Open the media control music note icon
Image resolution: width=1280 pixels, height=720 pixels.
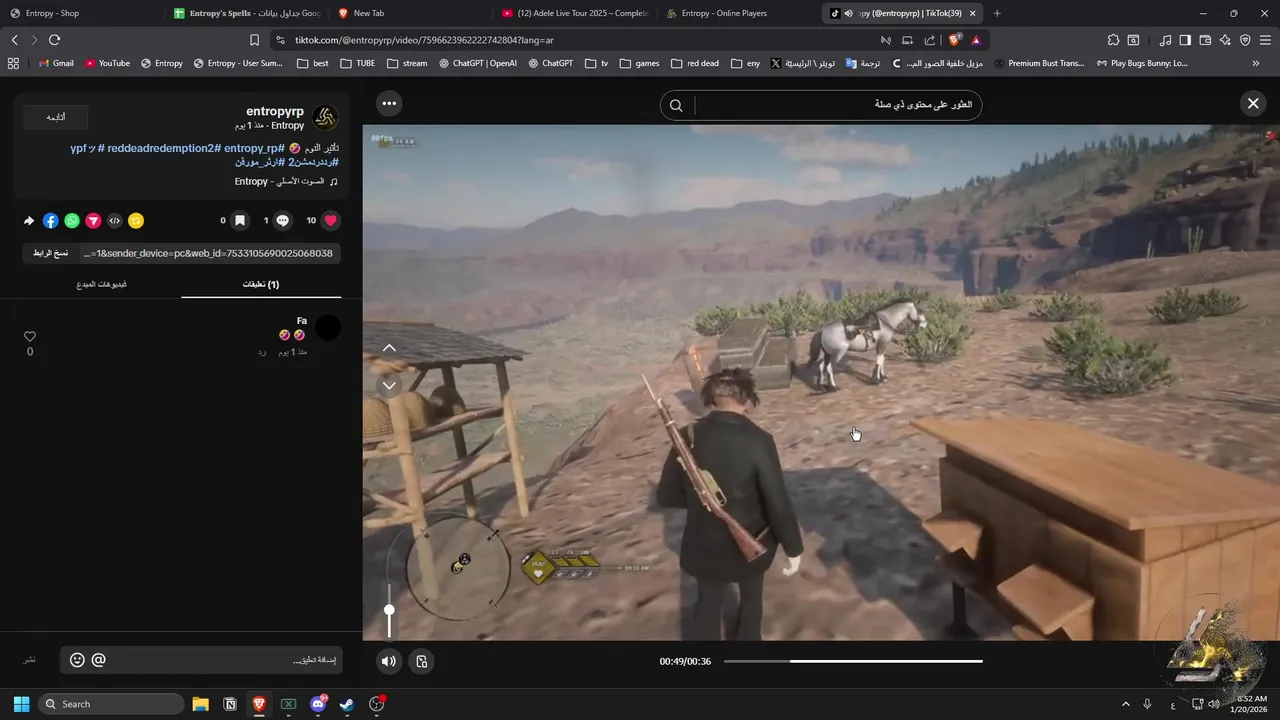click(1165, 40)
